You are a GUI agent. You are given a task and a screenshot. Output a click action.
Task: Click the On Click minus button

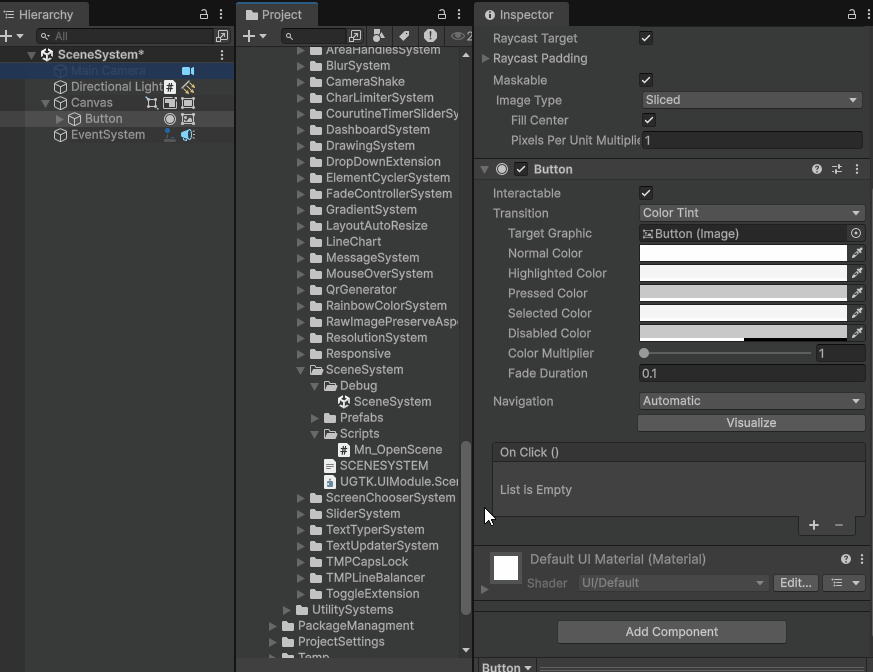click(x=838, y=525)
